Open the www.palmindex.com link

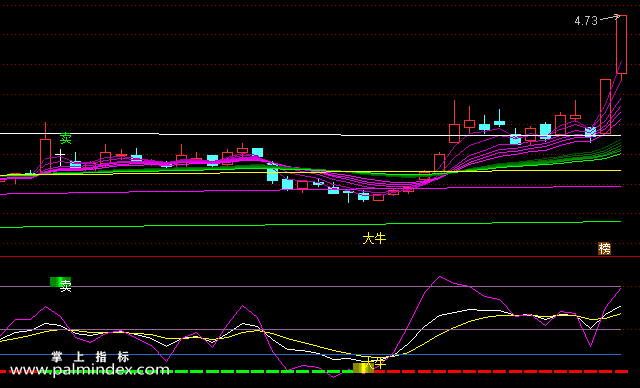pyautogui.click(x=89, y=370)
